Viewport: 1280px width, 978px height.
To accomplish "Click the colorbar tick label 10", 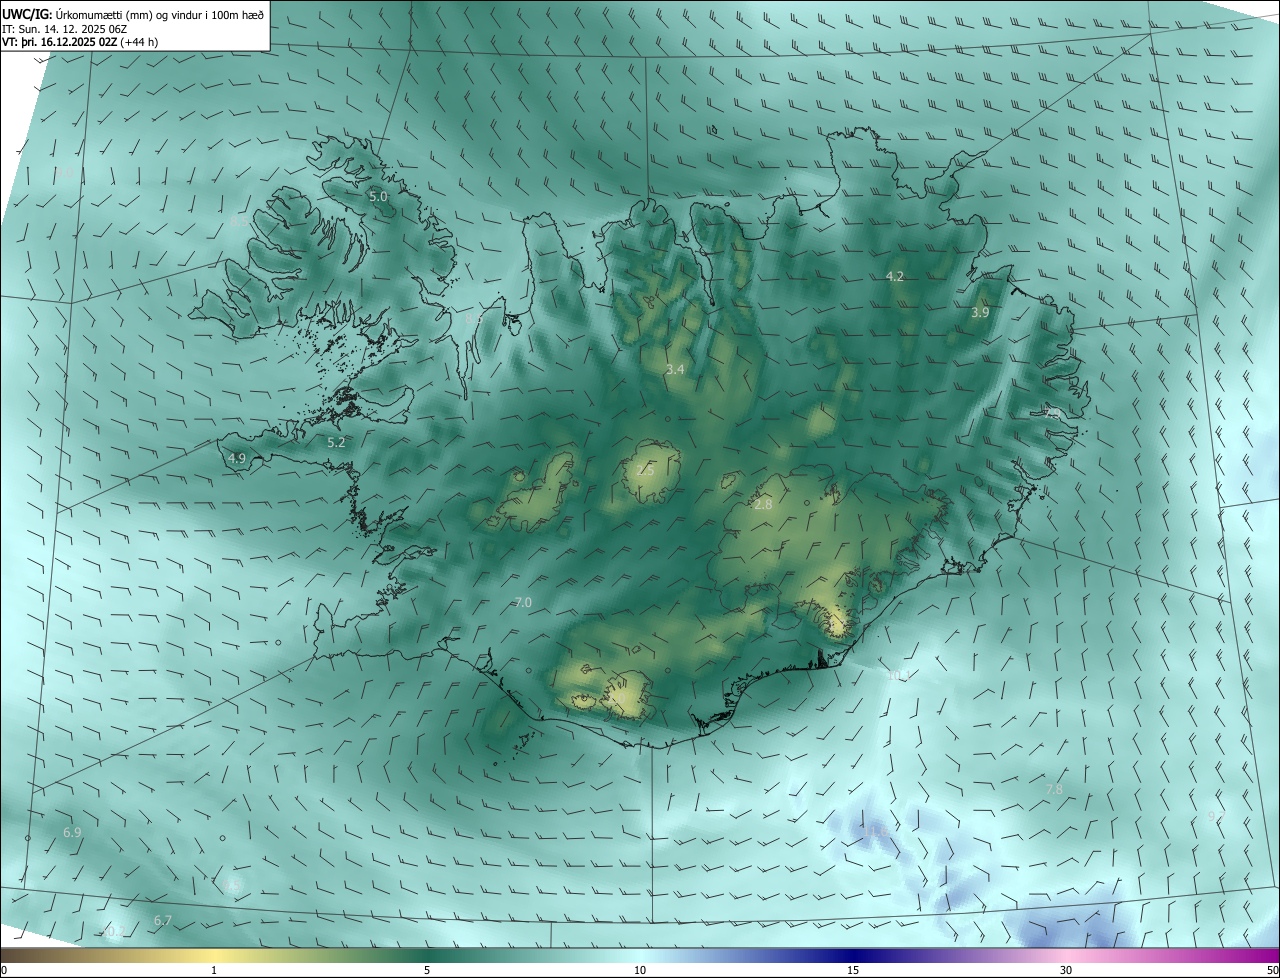I will [x=640, y=970].
